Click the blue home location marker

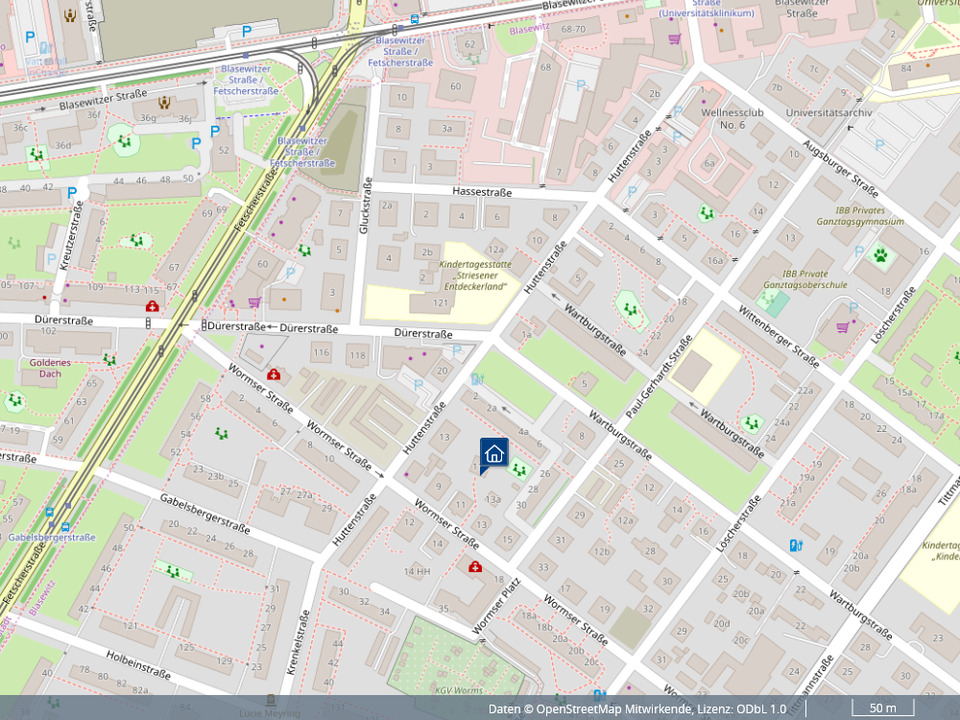point(494,453)
